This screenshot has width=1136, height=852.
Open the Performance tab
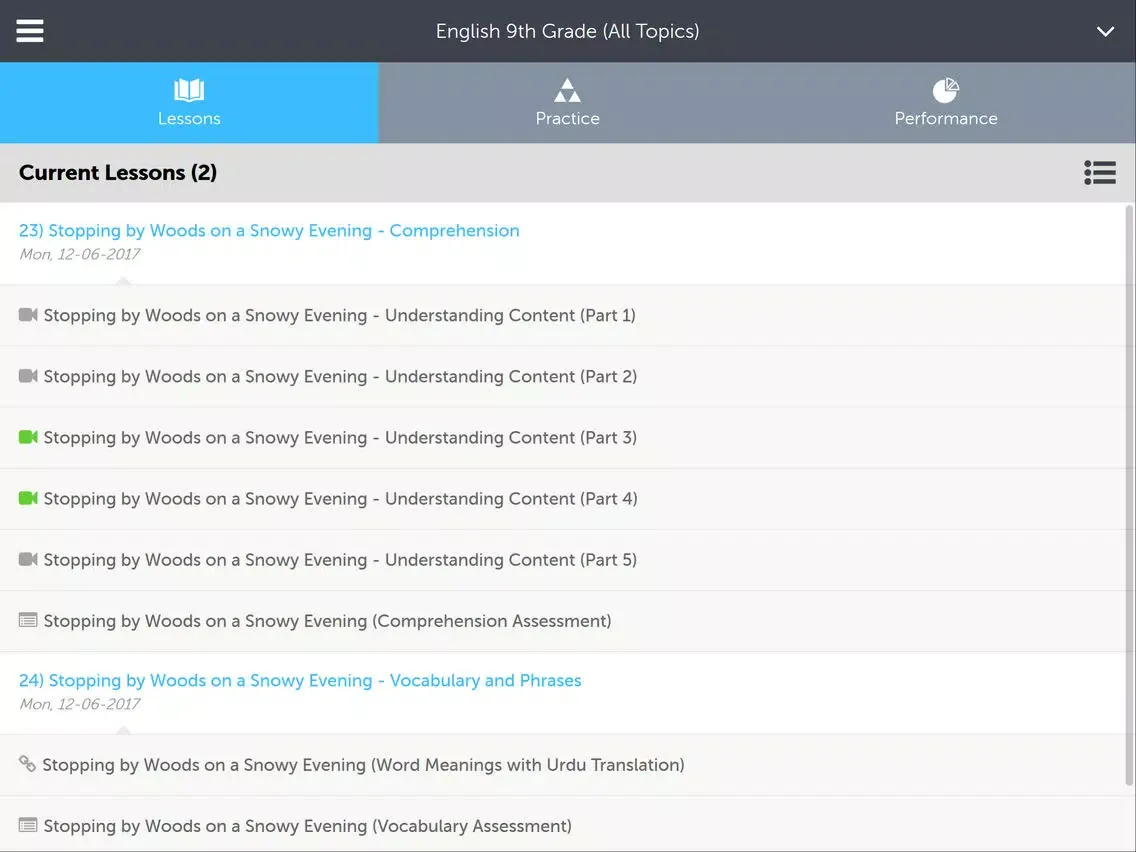click(945, 103)
